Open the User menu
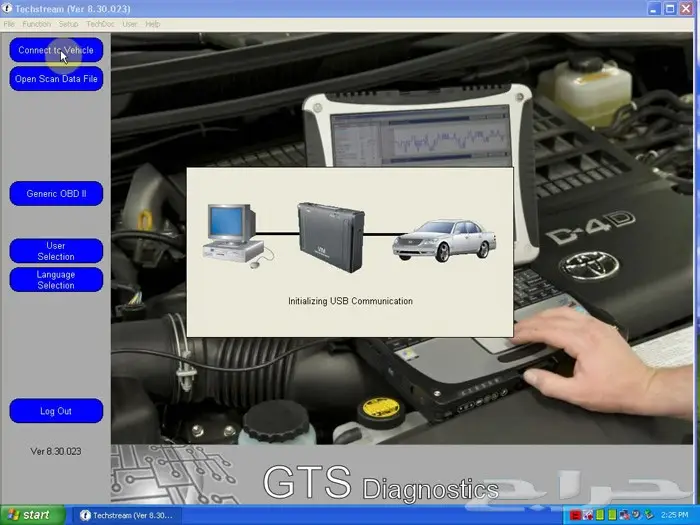The width and height of the screenshot is (700, 525). click(130, 24)
